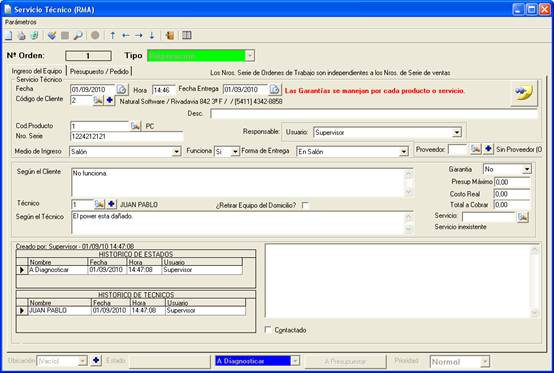
Task: Expand the Medio de Ingreso dropdown
Action: pyautogui.click(x=176, y=152)
